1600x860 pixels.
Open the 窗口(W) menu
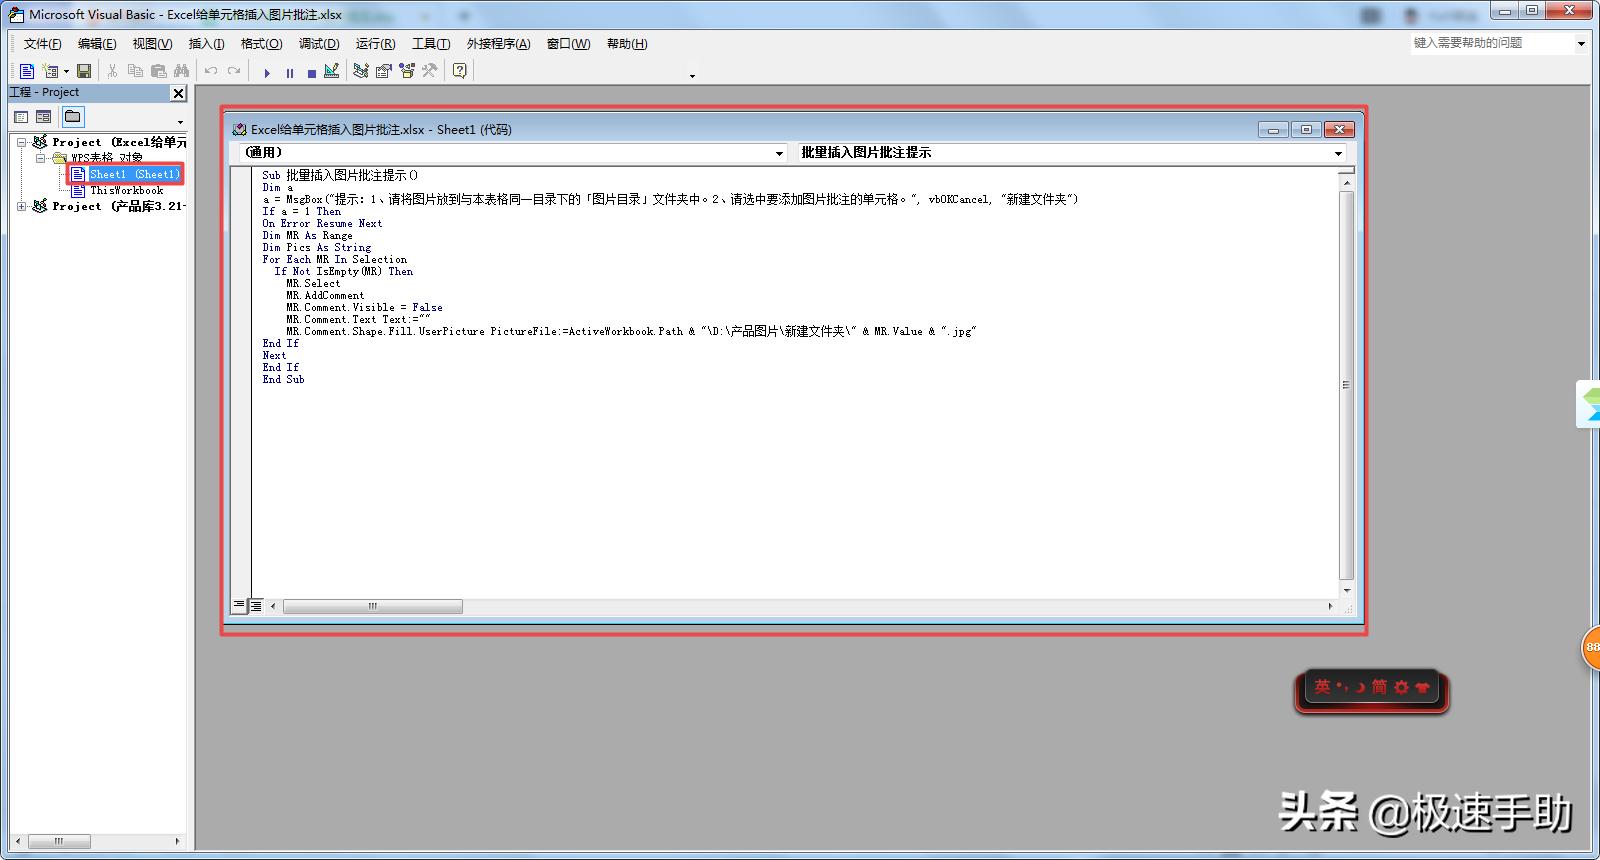[x=568, y=44]
